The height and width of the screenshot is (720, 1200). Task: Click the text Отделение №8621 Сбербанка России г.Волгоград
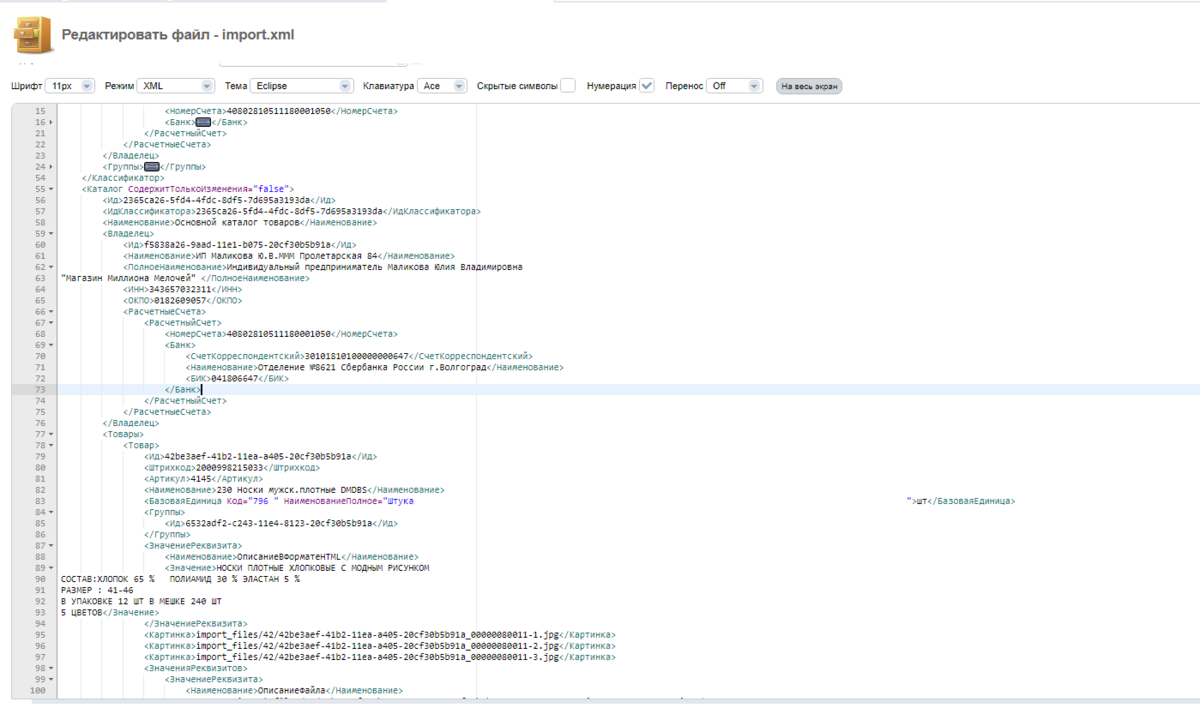point(373,367)
